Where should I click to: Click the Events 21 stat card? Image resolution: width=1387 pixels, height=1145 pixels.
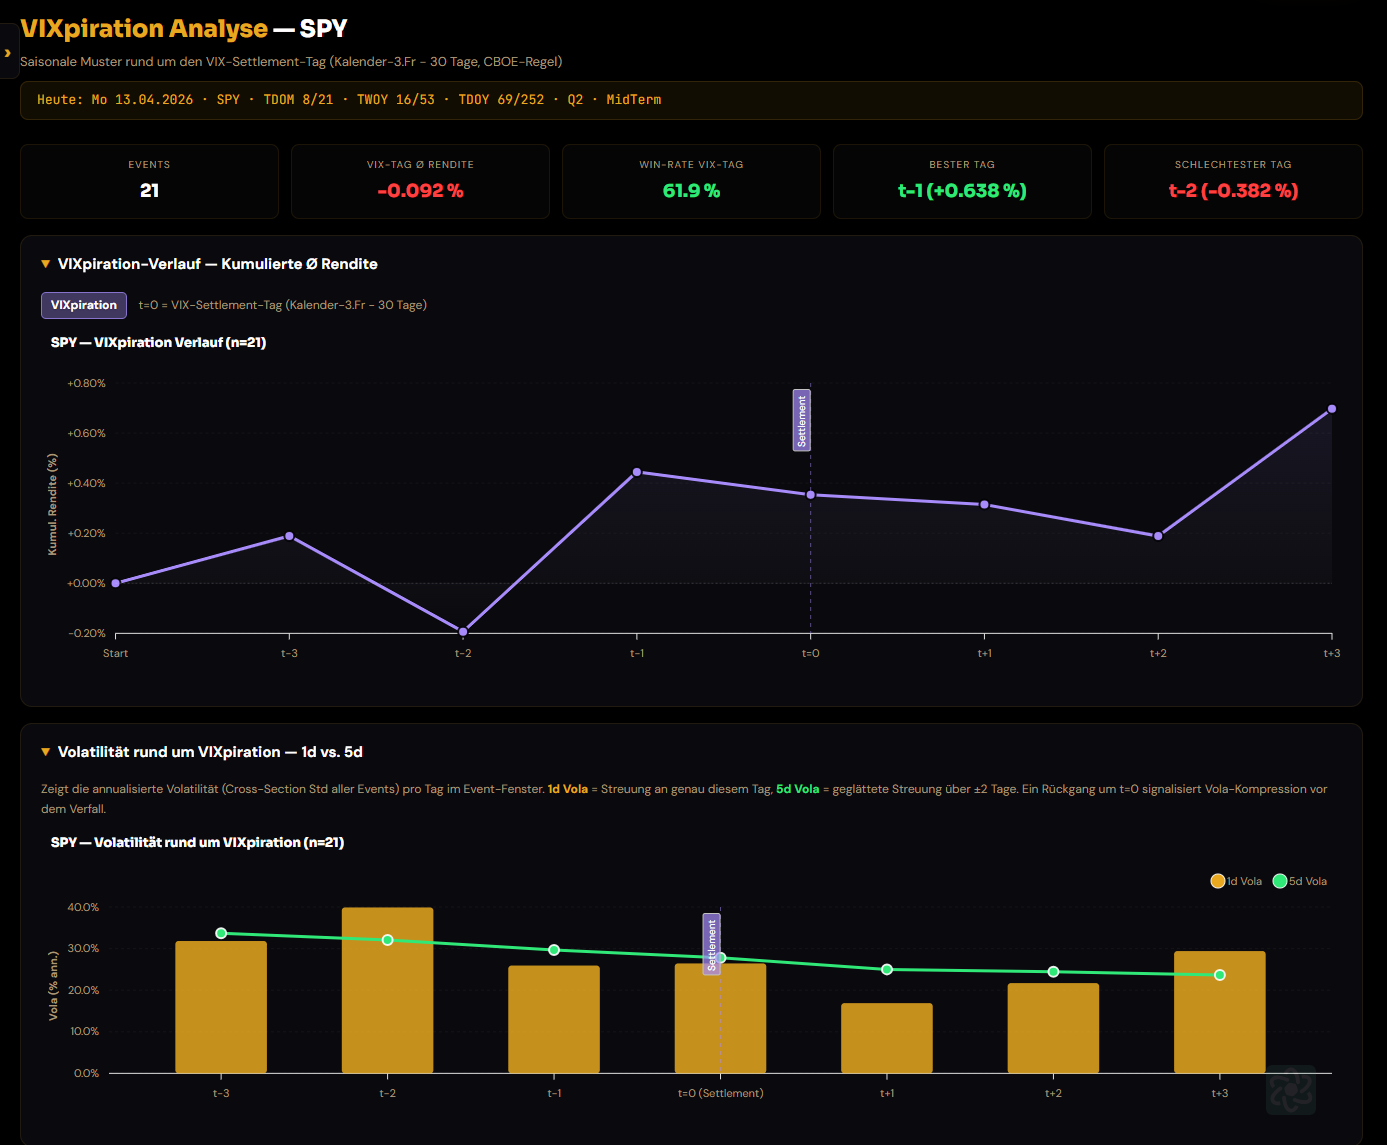pyautogui.click(x=150, y=181)
